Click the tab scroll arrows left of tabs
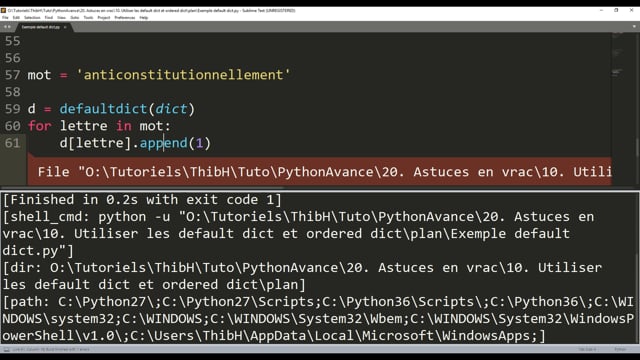 point(7,27)
